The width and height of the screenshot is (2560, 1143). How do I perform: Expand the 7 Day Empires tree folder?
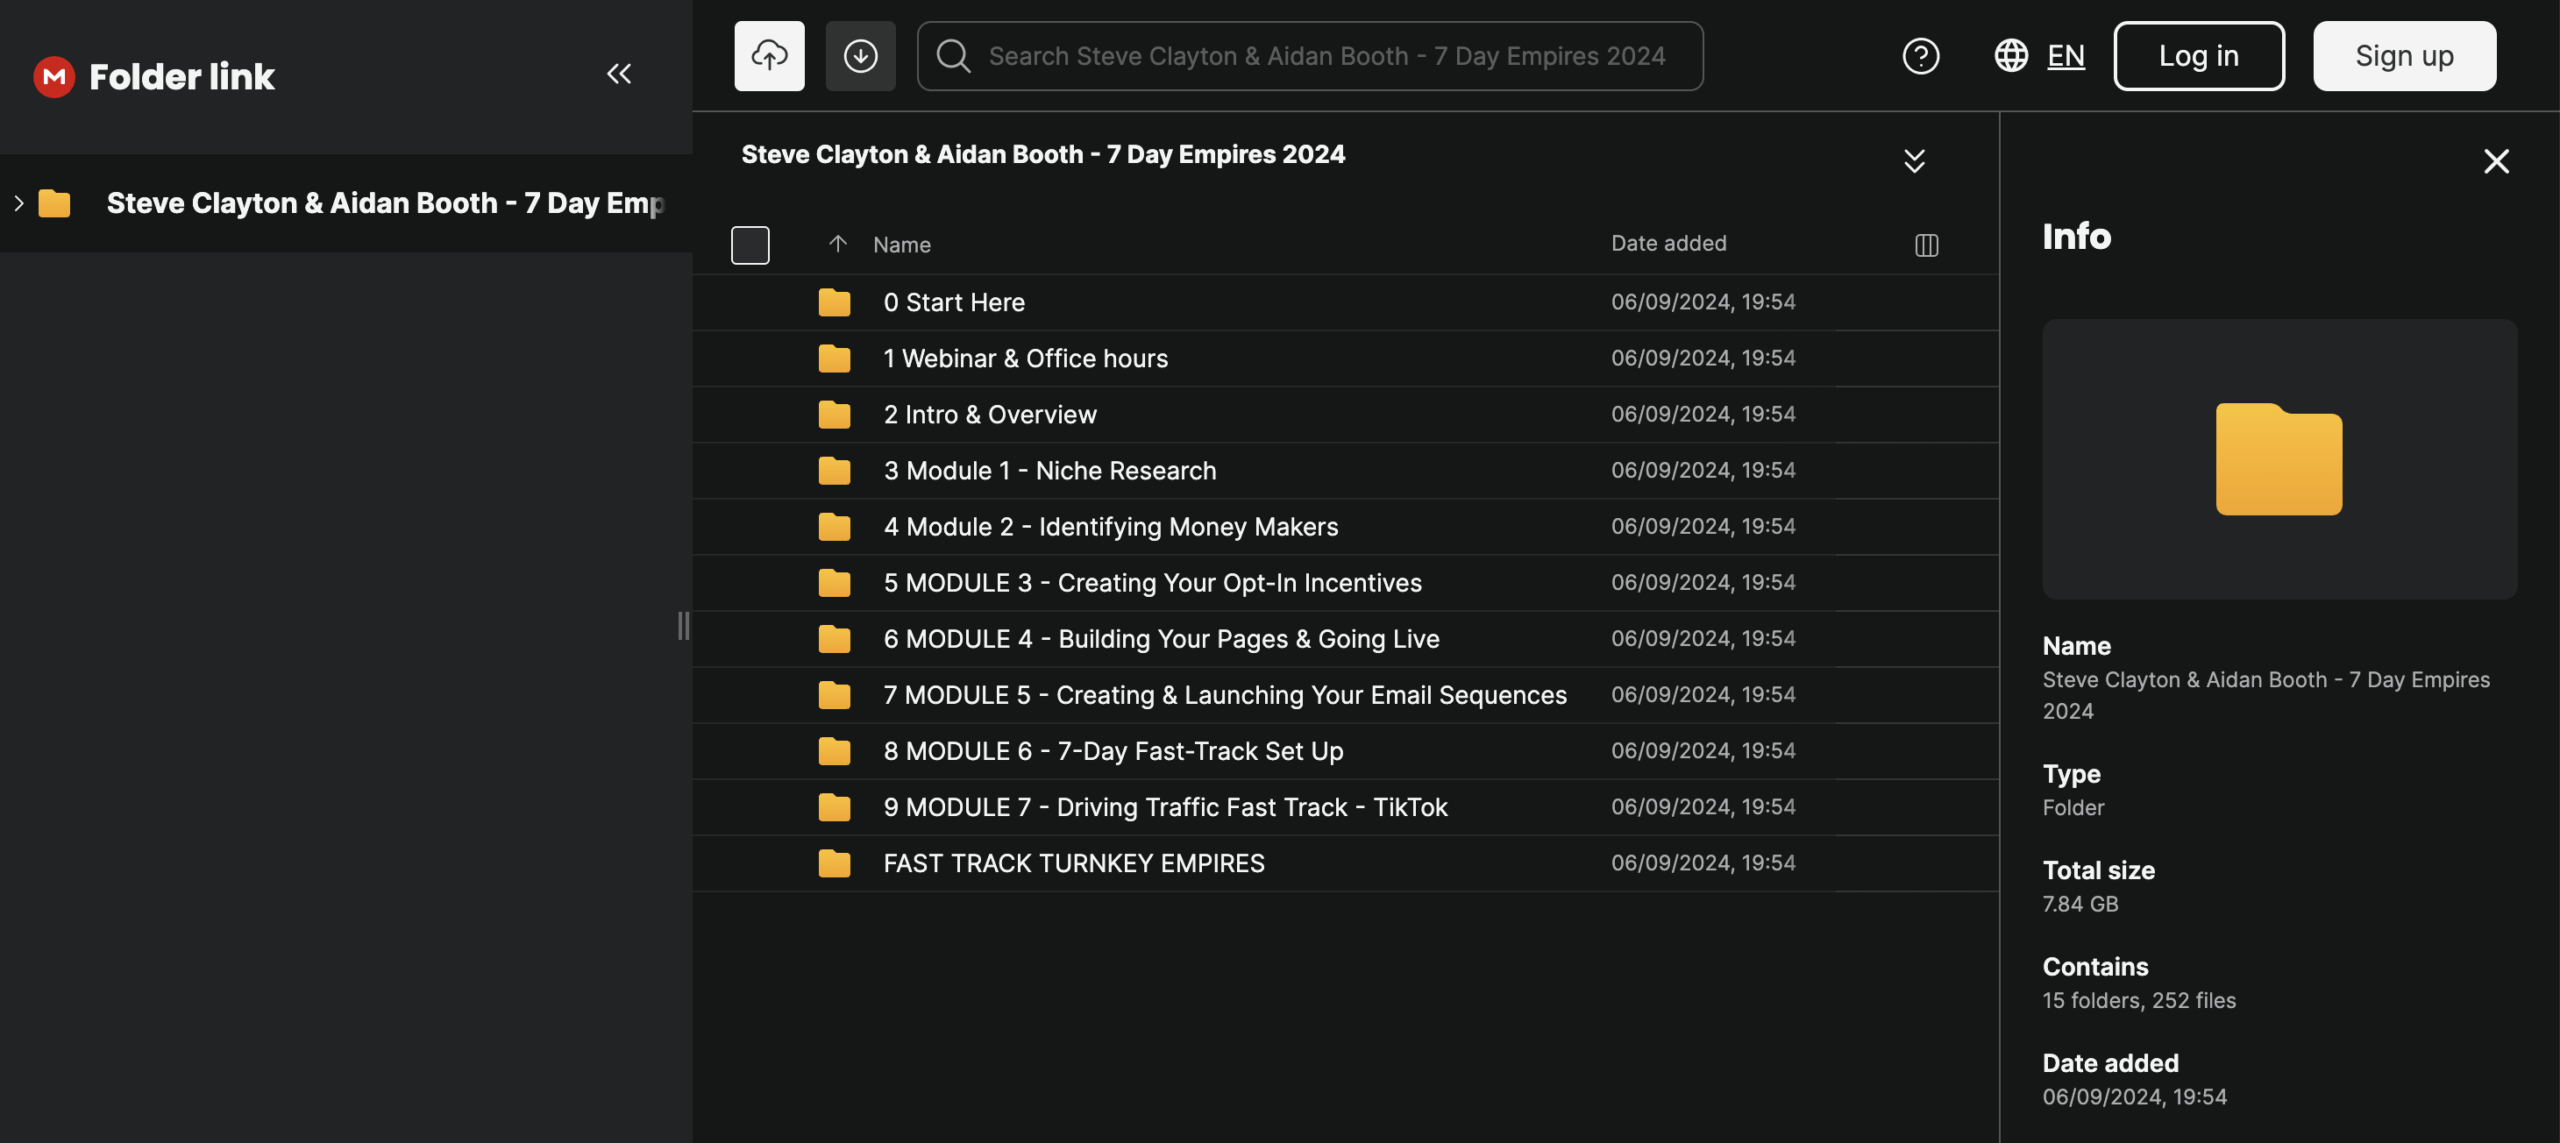coord(19,203)
